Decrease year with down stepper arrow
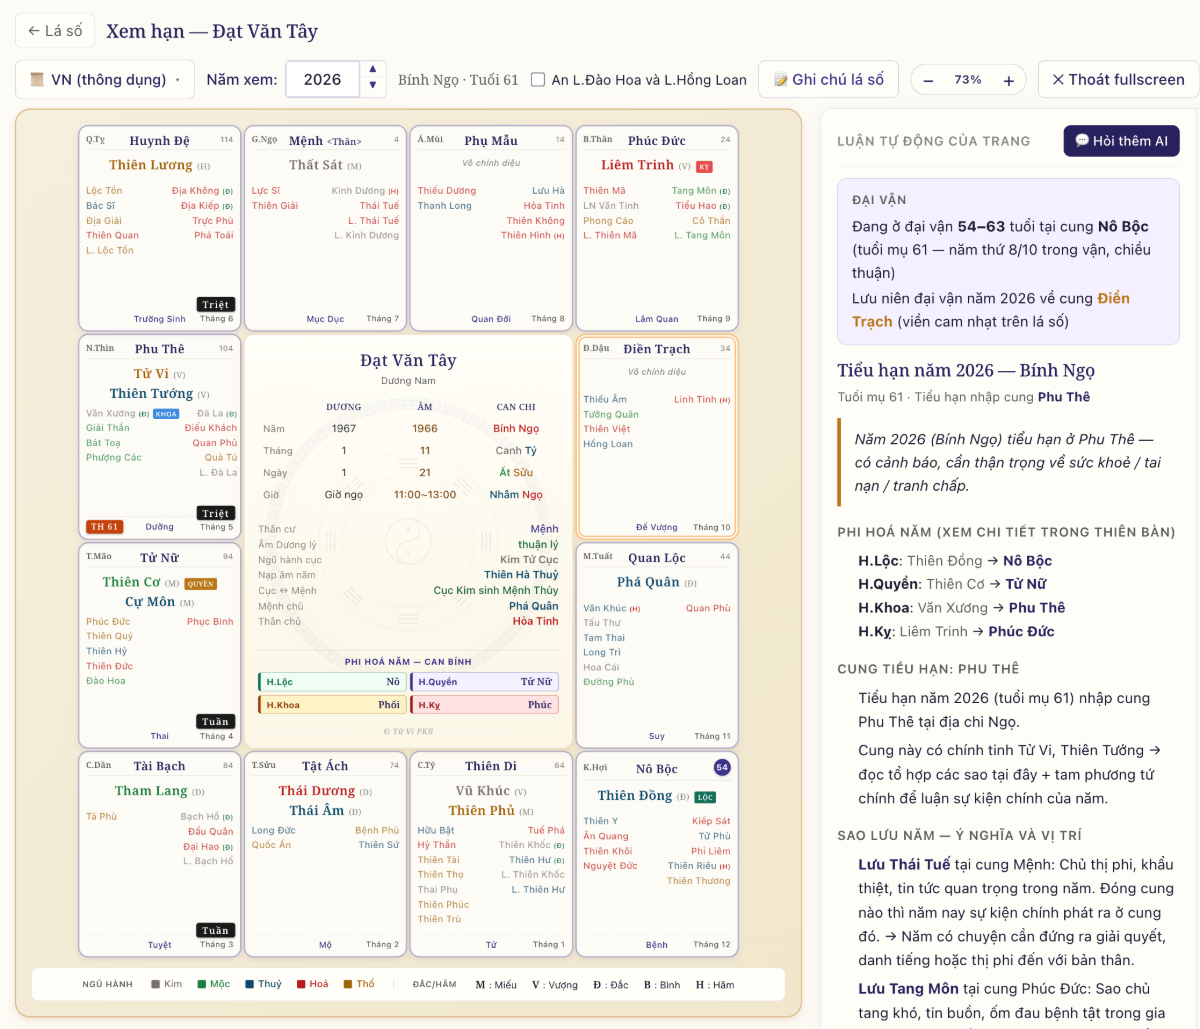The image size is (1200, 1029). pyautogui.click(x=373, y=88)
